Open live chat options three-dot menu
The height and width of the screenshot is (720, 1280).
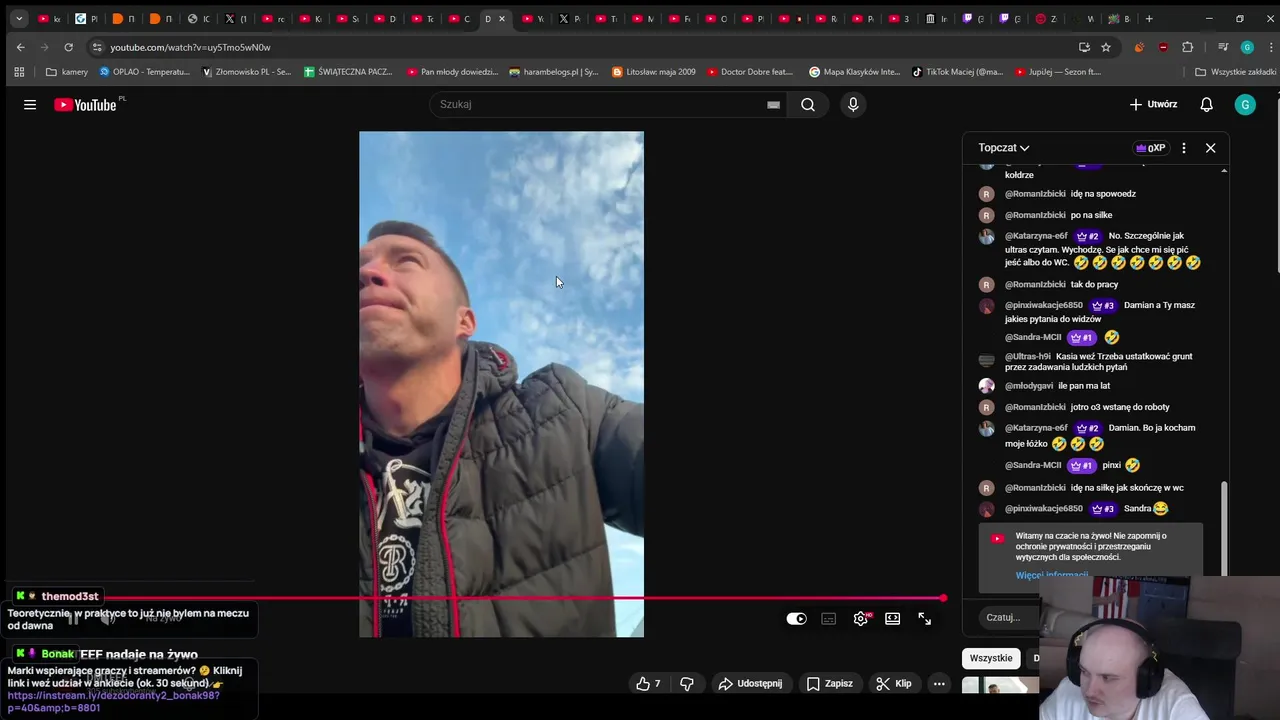(1183, 148)
